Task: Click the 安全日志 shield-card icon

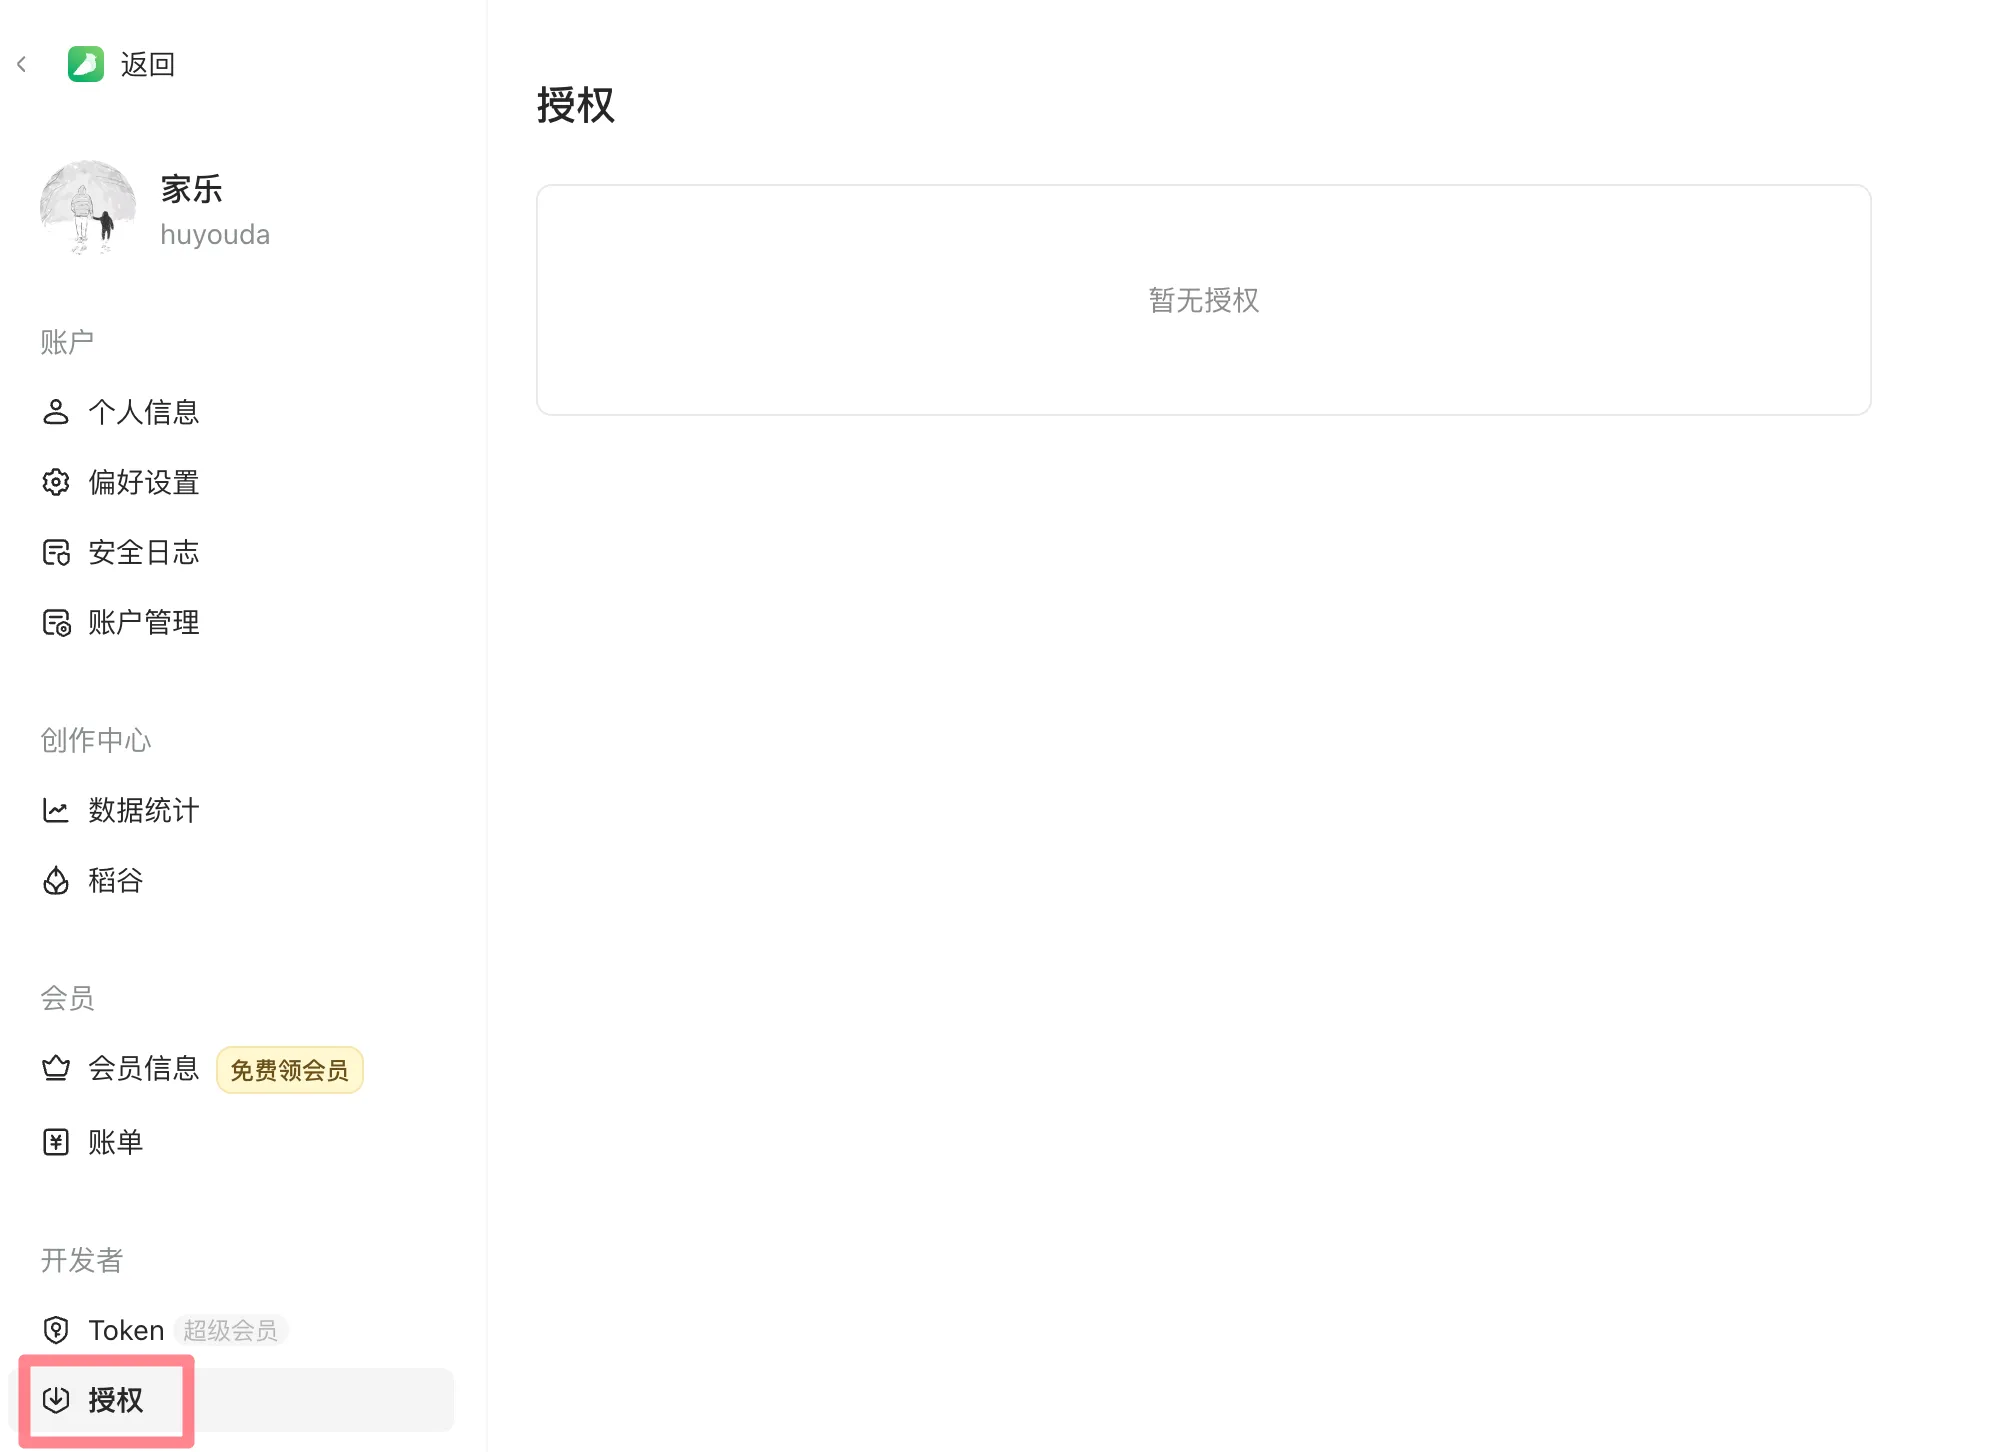Action: point(56,552)
